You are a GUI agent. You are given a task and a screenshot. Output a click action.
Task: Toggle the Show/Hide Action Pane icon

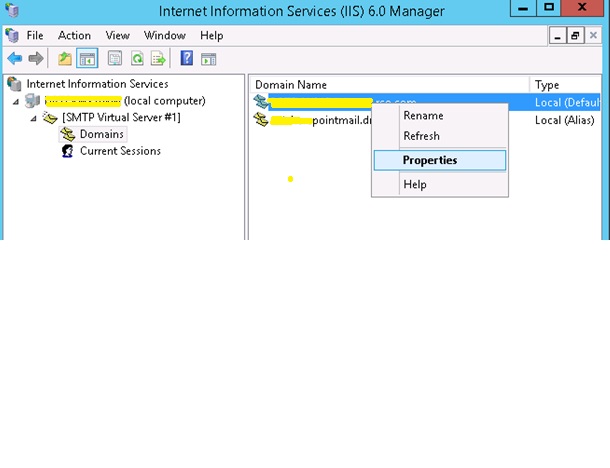click(x=209, y=59)
